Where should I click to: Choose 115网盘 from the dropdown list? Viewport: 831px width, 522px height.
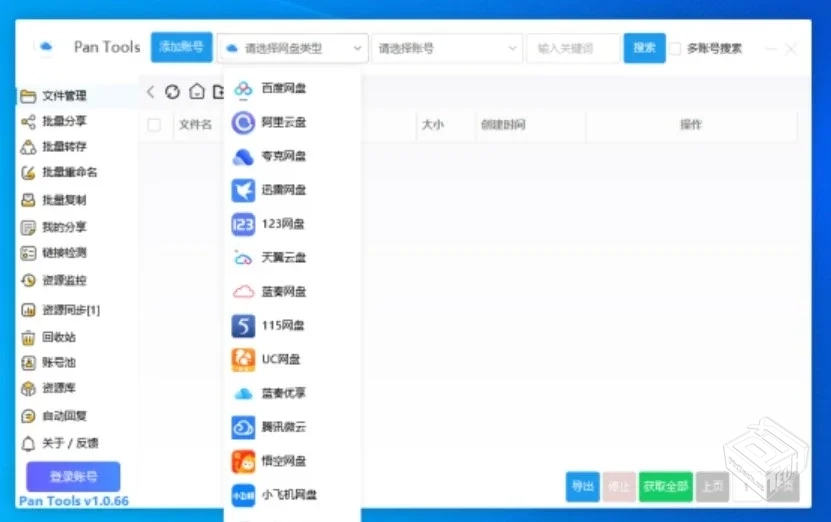coord(293,325)
